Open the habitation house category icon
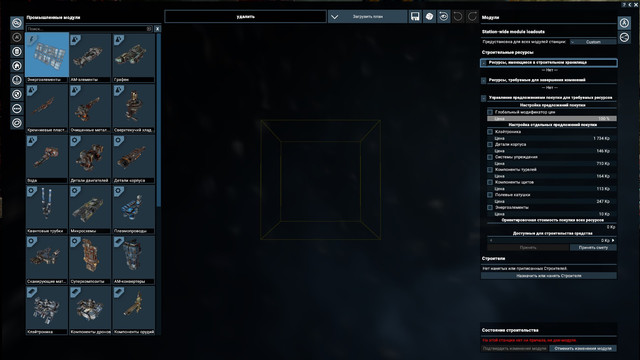Image resolution: width=640 pixels, height=360 pixels. 17,66
